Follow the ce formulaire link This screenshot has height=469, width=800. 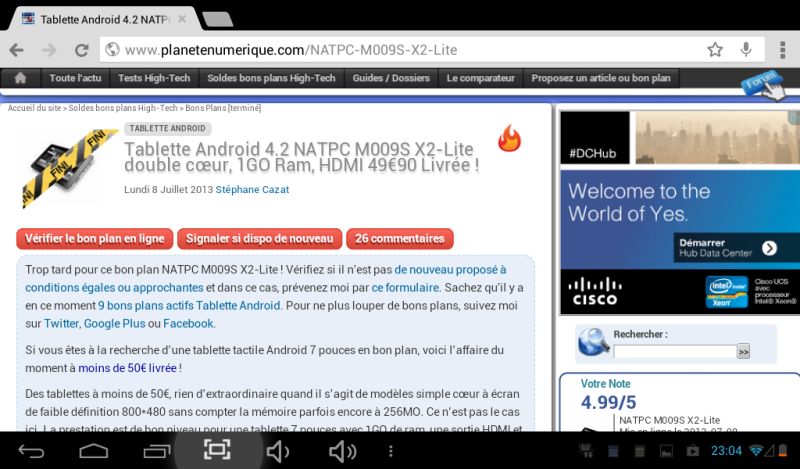coord(406,287)
